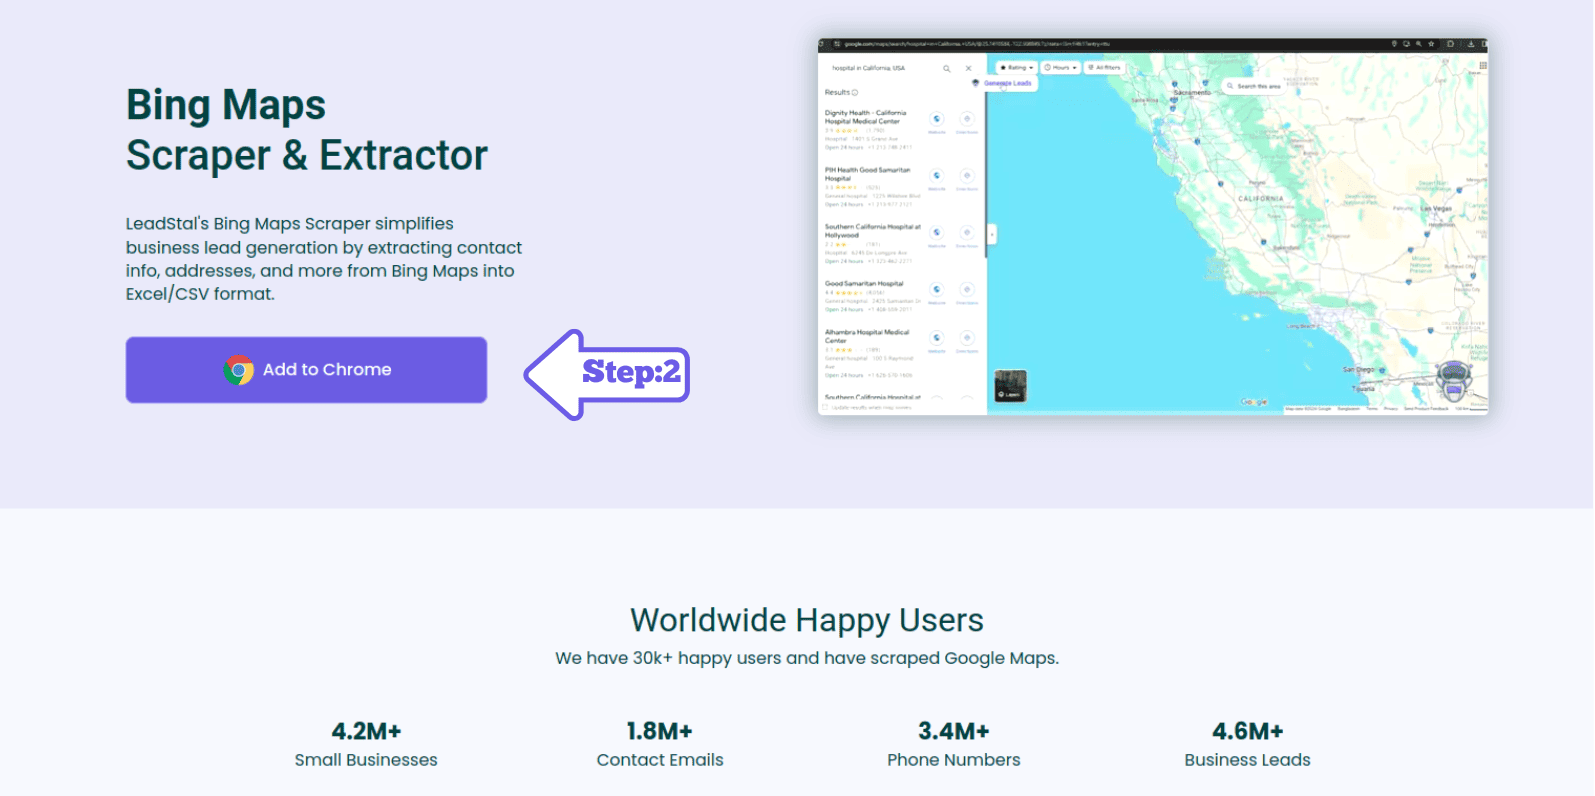This screenshot has width=1595, height=796.
Task: Select the 'Good Samaritan Hospital' result title
Action: point(864,283)
